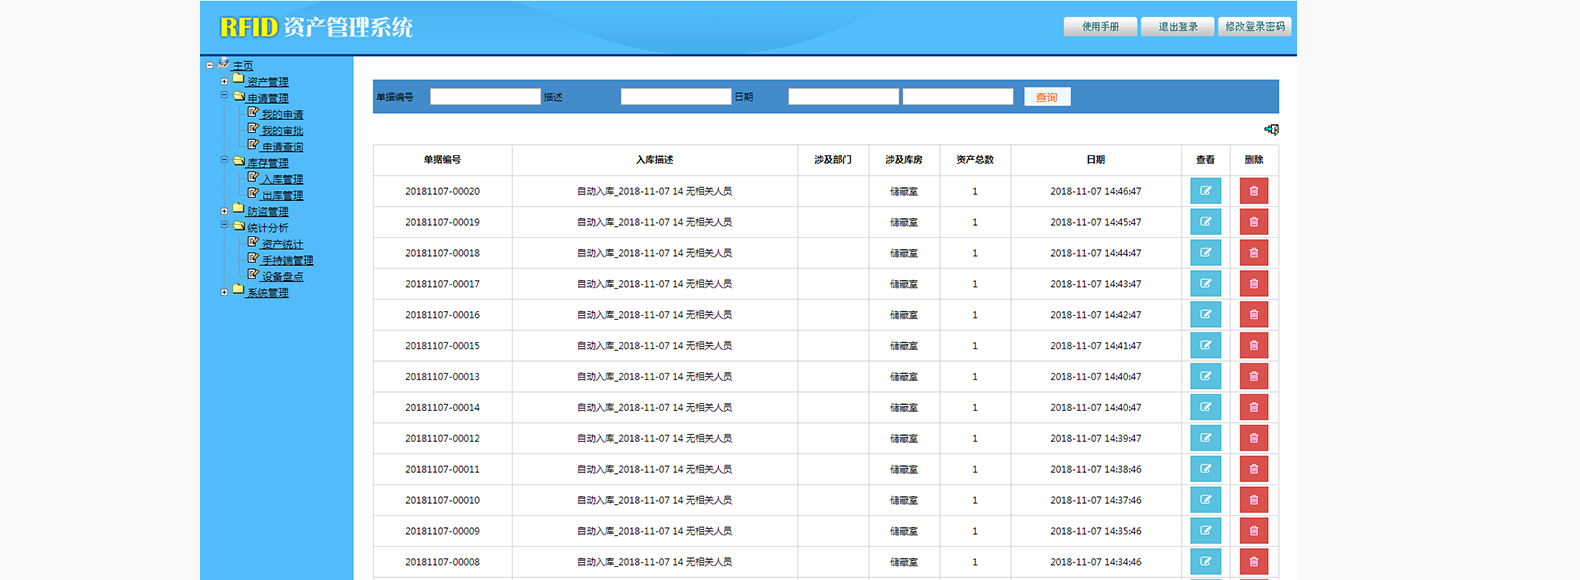The width and height of the screenshot is (1580, 580).
Task: Expand the 防盗管理 tree node
Action: click(224, 211)
